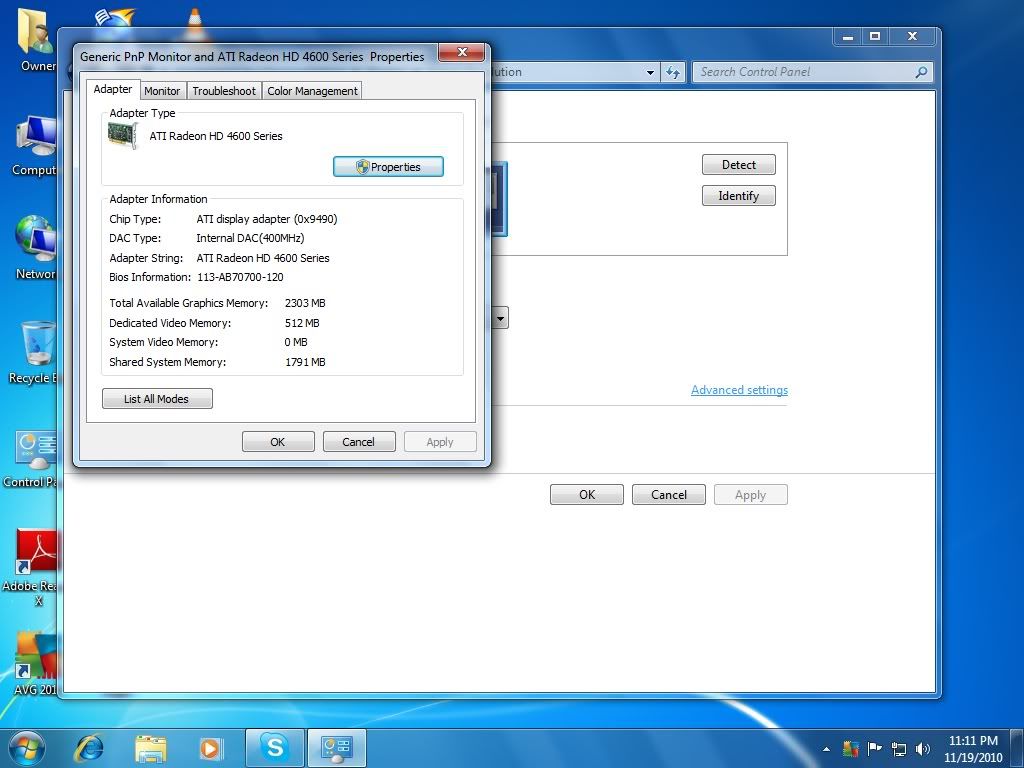Cancel the adapter properties dialog
The width and height of the screenshot is (1024, 768).
[359, 442]
